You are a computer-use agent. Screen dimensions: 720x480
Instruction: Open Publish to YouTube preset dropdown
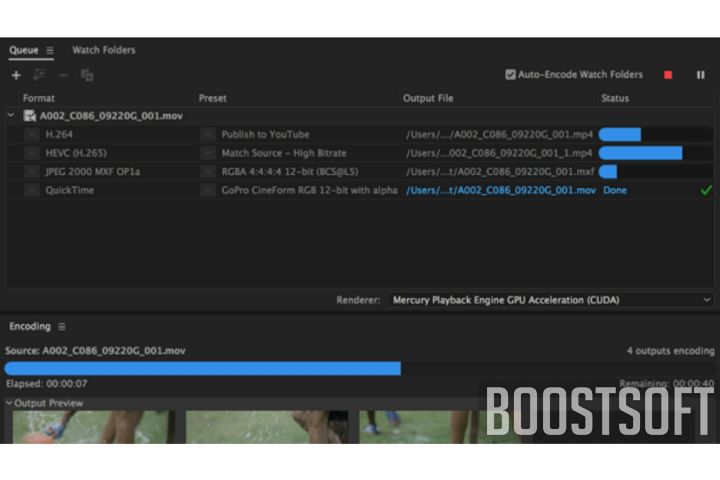point(208,135)
